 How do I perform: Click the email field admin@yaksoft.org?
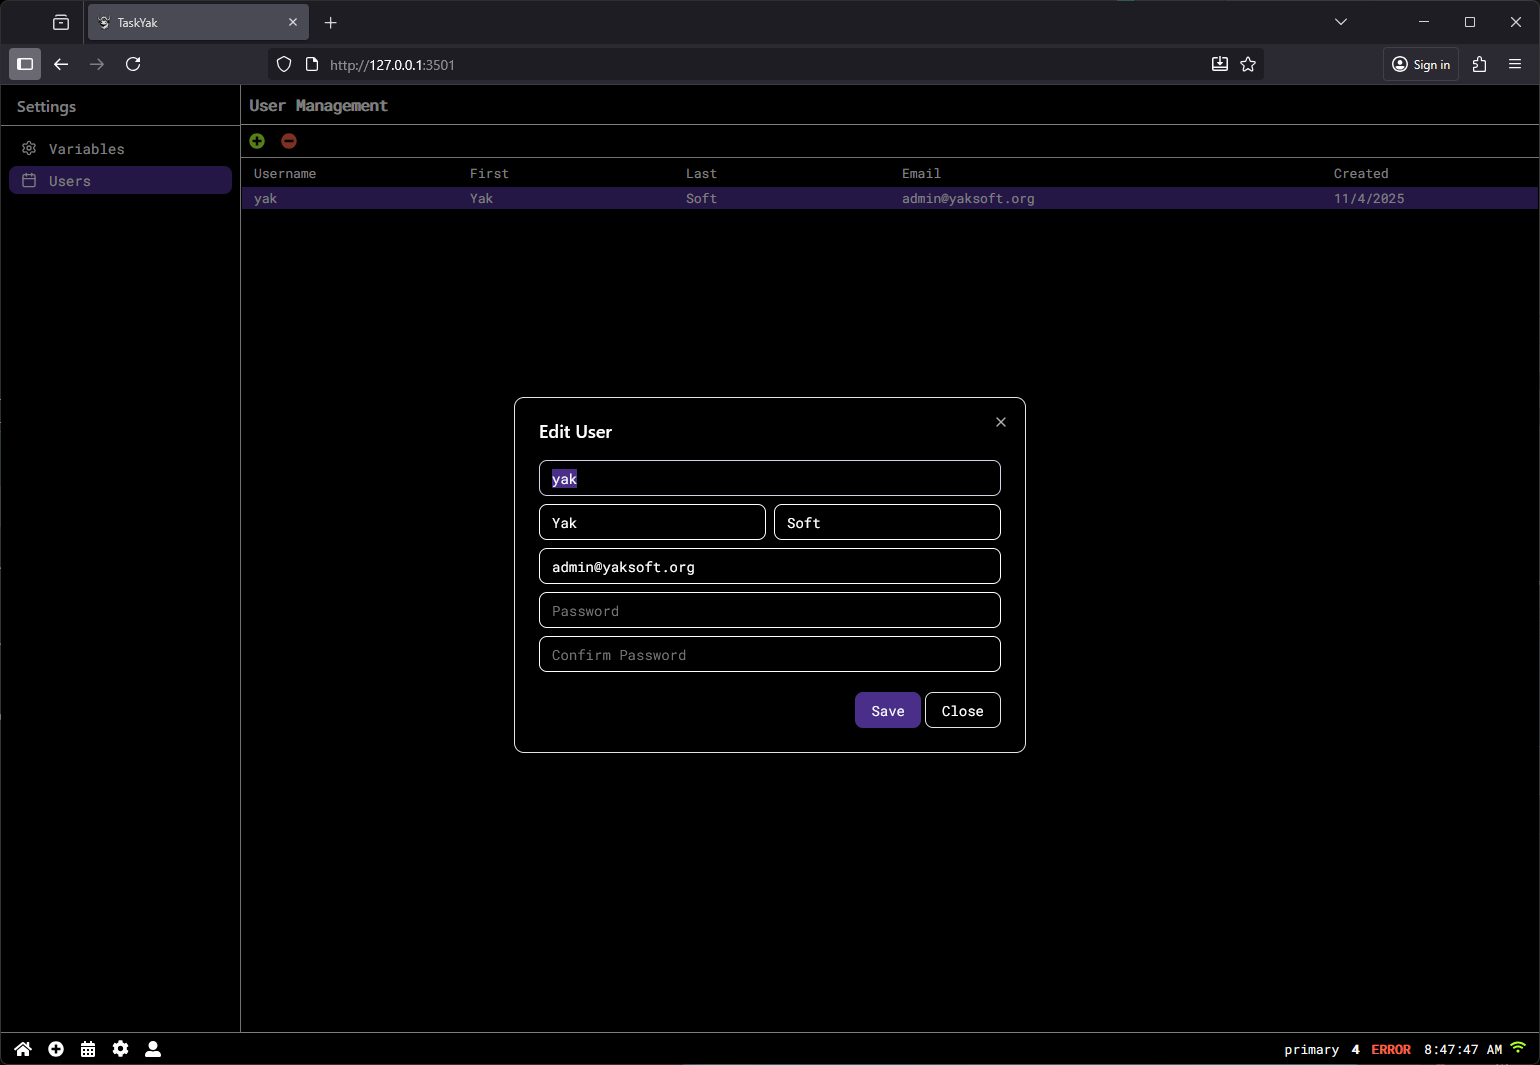tap(769, 566)
